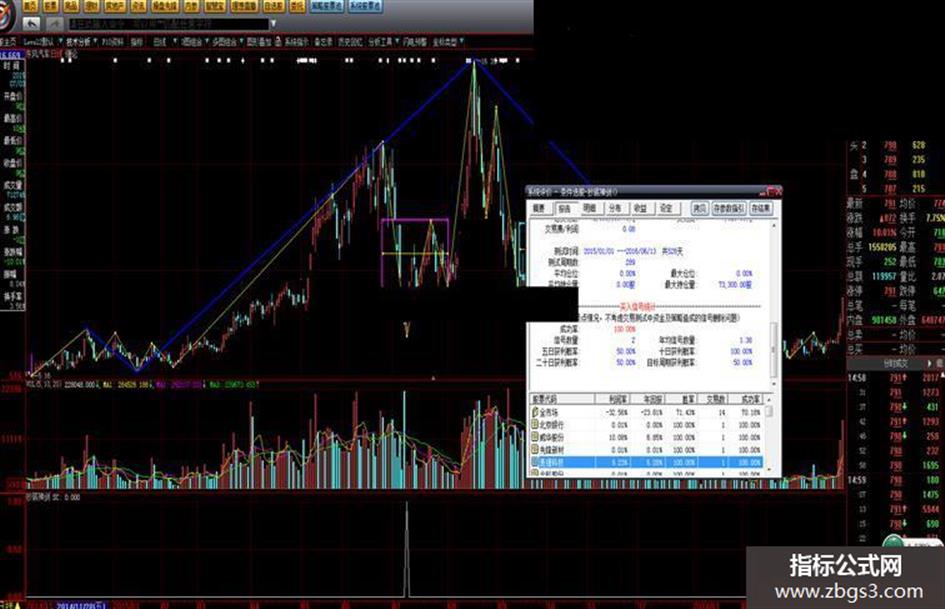Click the 闪电预警 menu item
This screenshot has height=609, width=945.
[x=415, y=42]
